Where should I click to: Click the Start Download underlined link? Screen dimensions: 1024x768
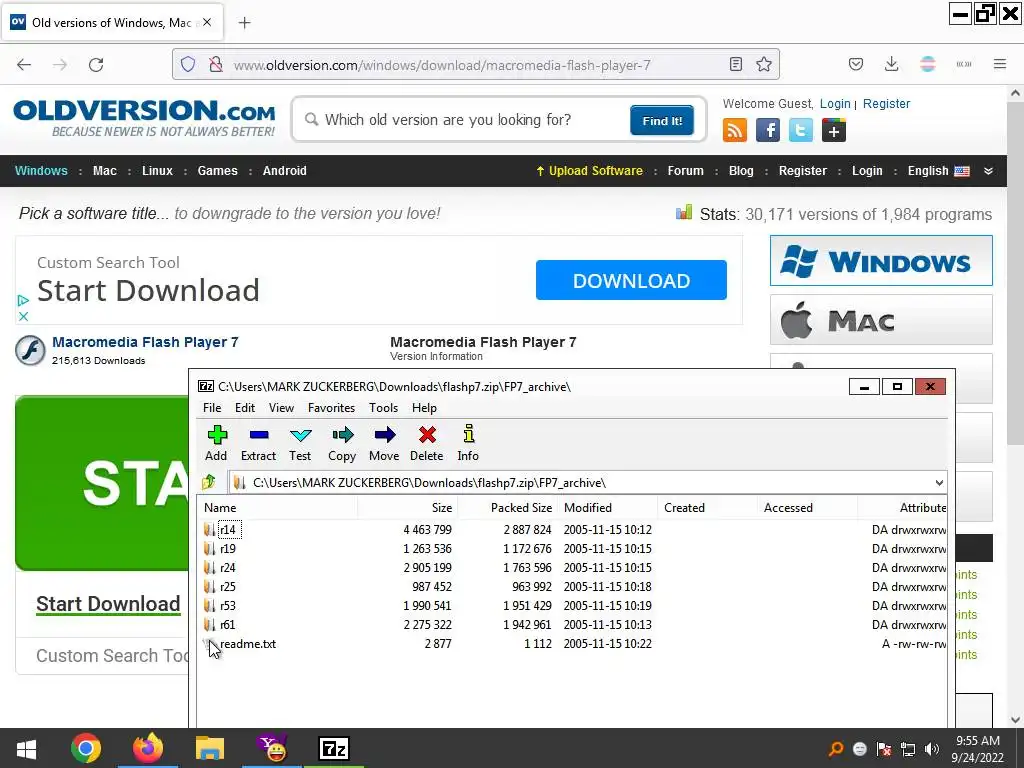pyautogui.click(x=108, y=604)
